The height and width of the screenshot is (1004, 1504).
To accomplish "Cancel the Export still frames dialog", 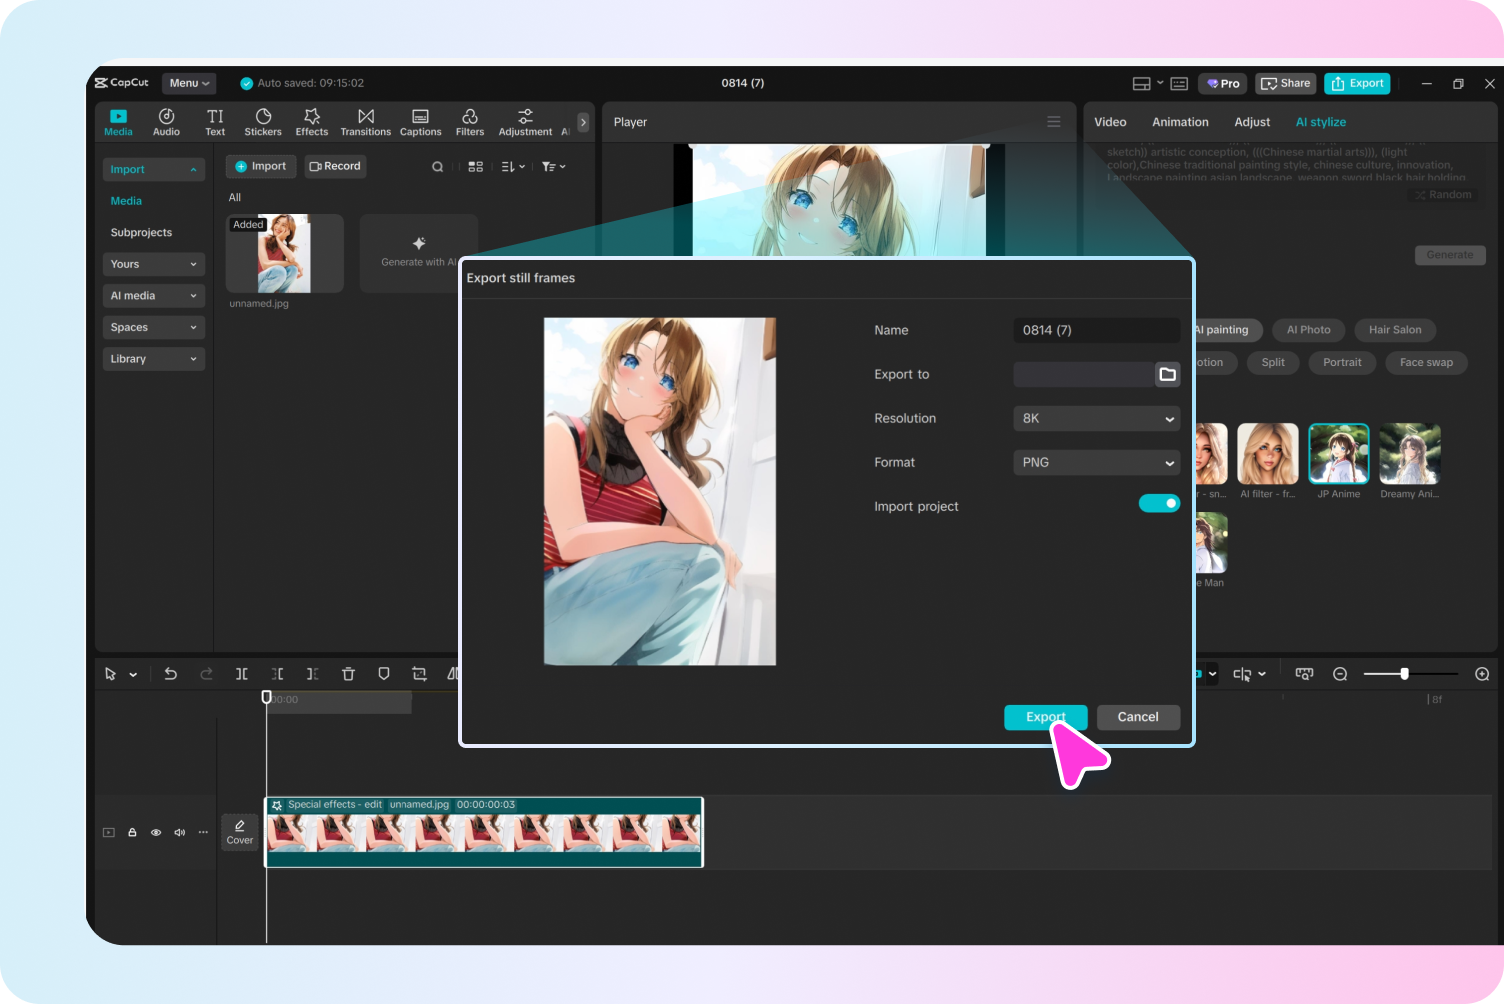I will [1138, 717].
